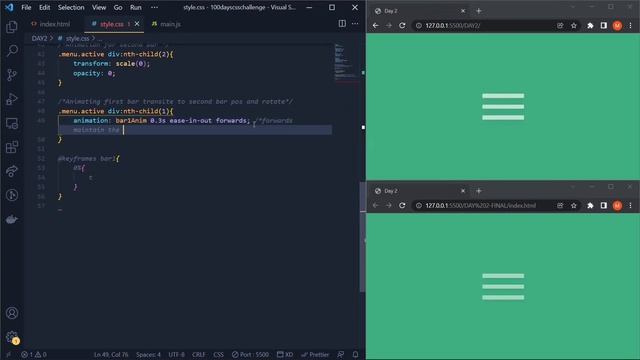Open editor More Actions ellipsis
Image resolution: width=640 pixels, height=360 pixels.
[x=355, y=24]
